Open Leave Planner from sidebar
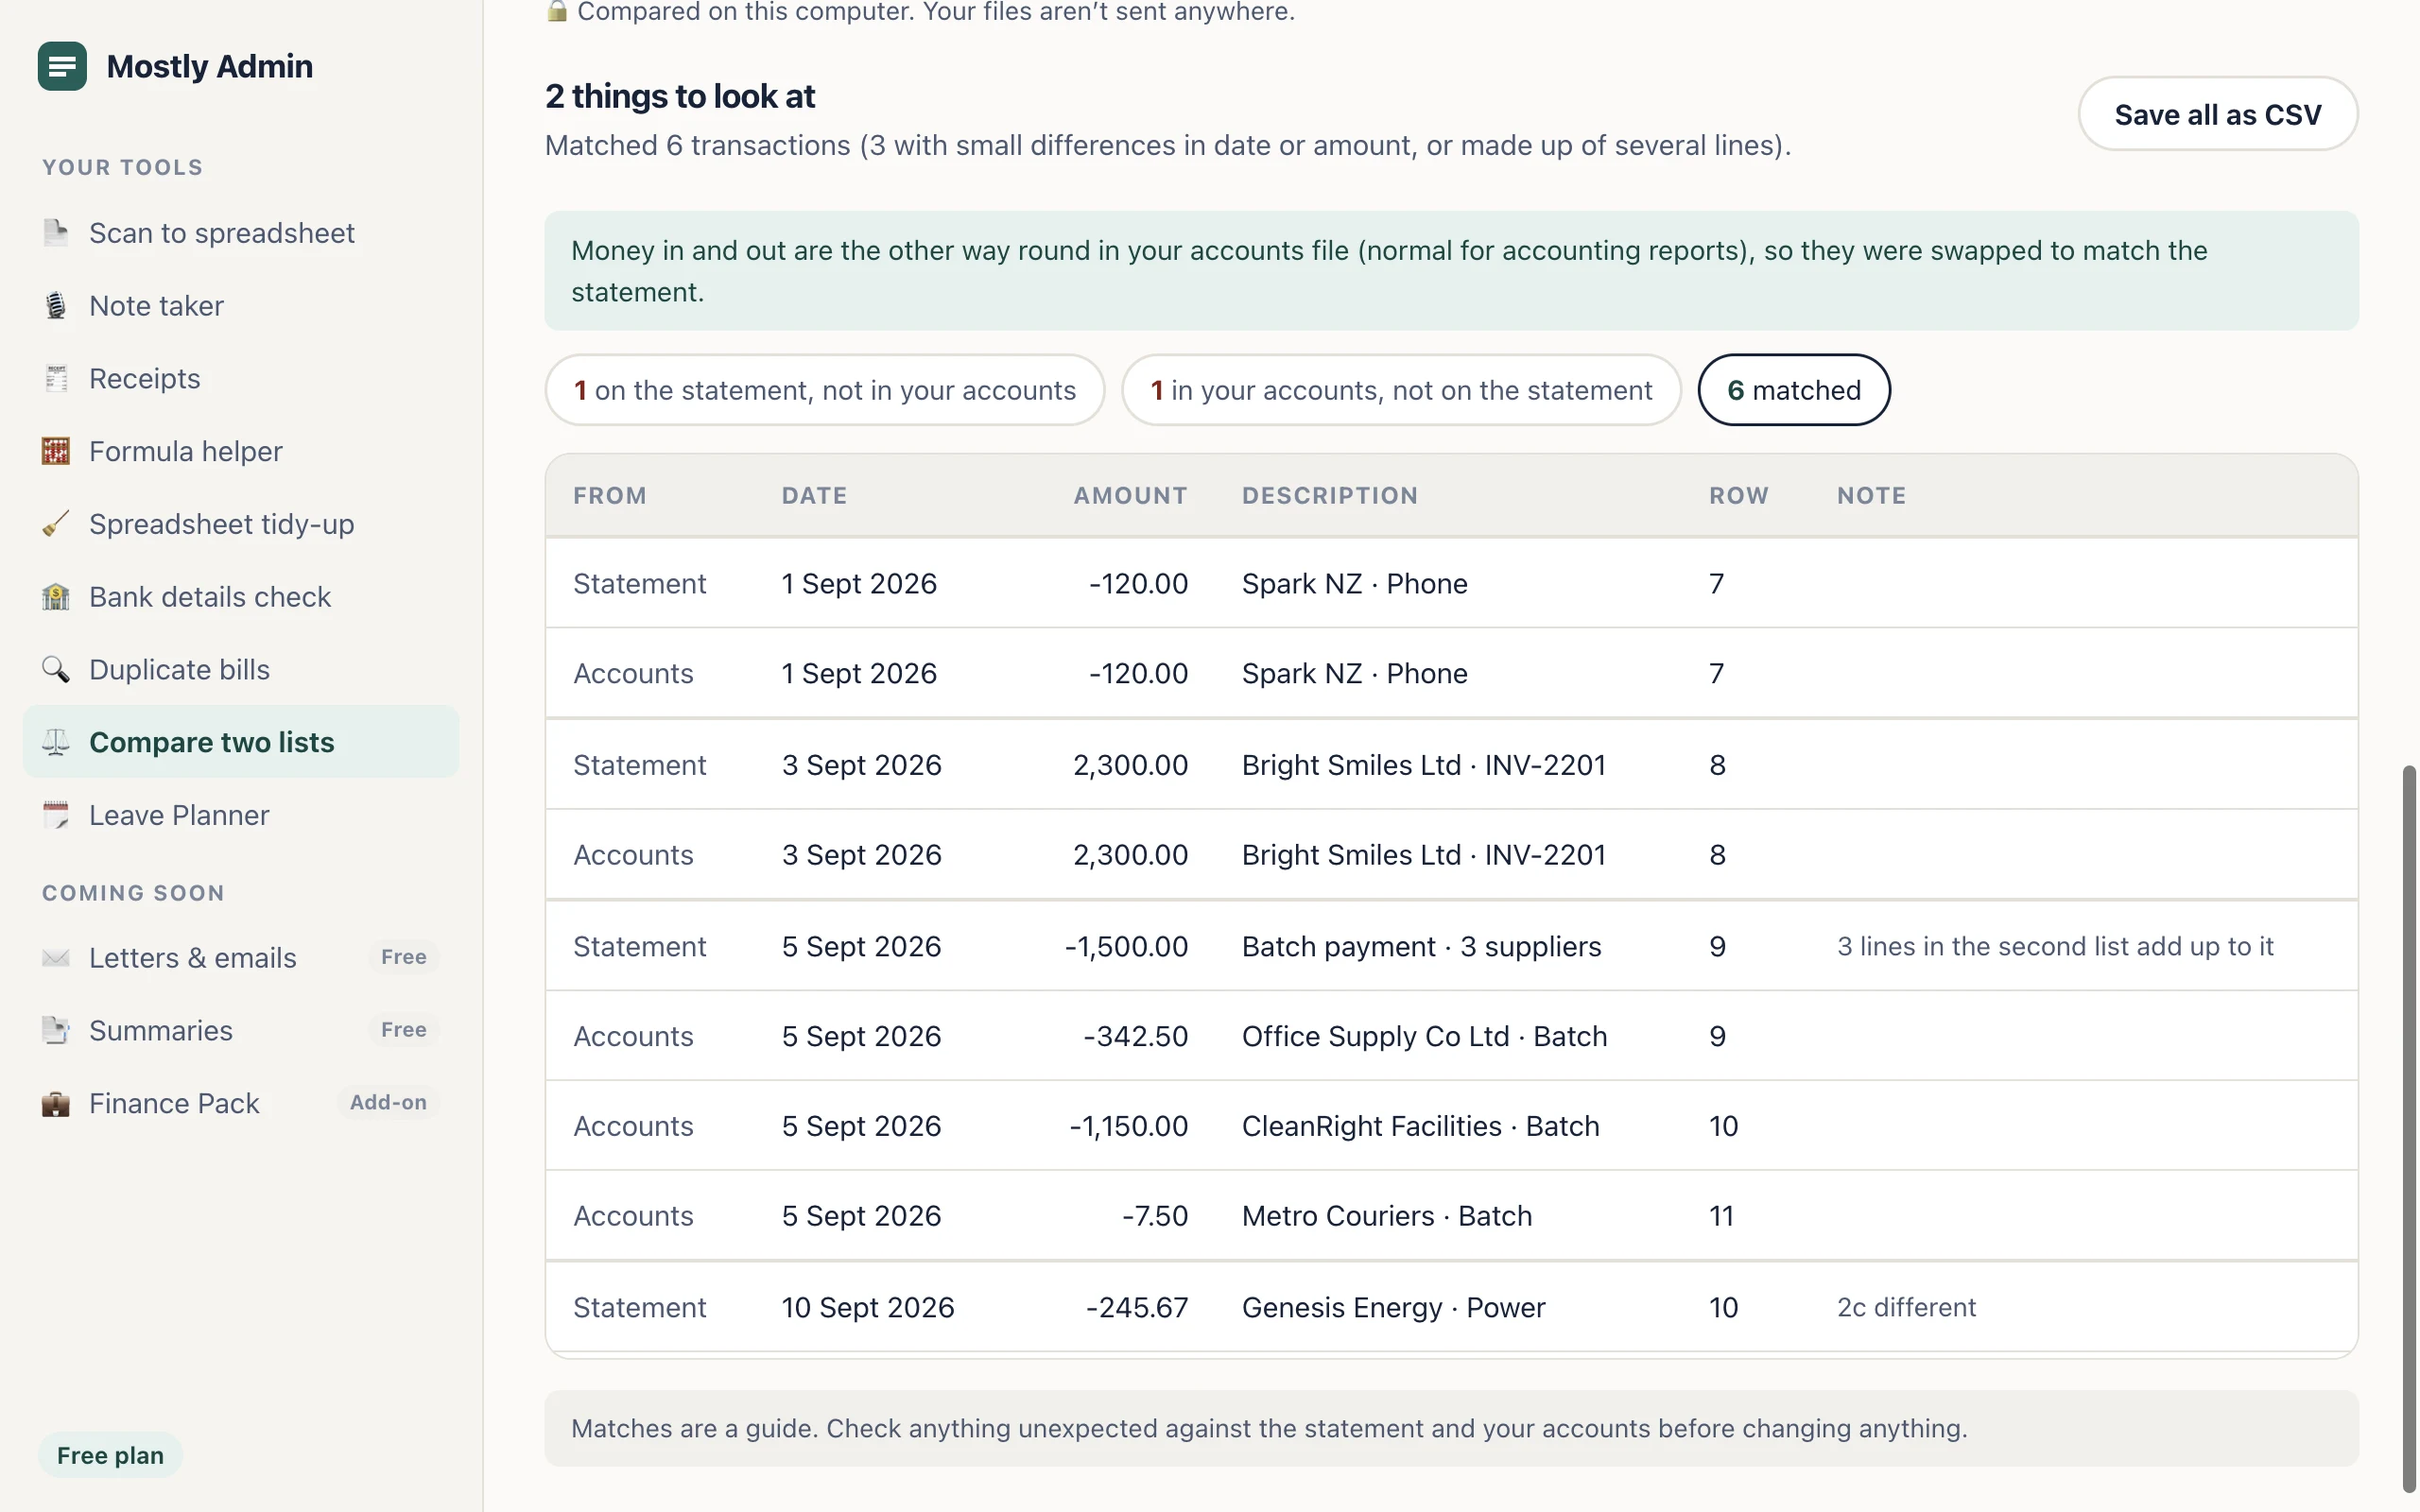Viewport: 2420px width, 1512px height. pyautogui.click(x=241, y=815)
